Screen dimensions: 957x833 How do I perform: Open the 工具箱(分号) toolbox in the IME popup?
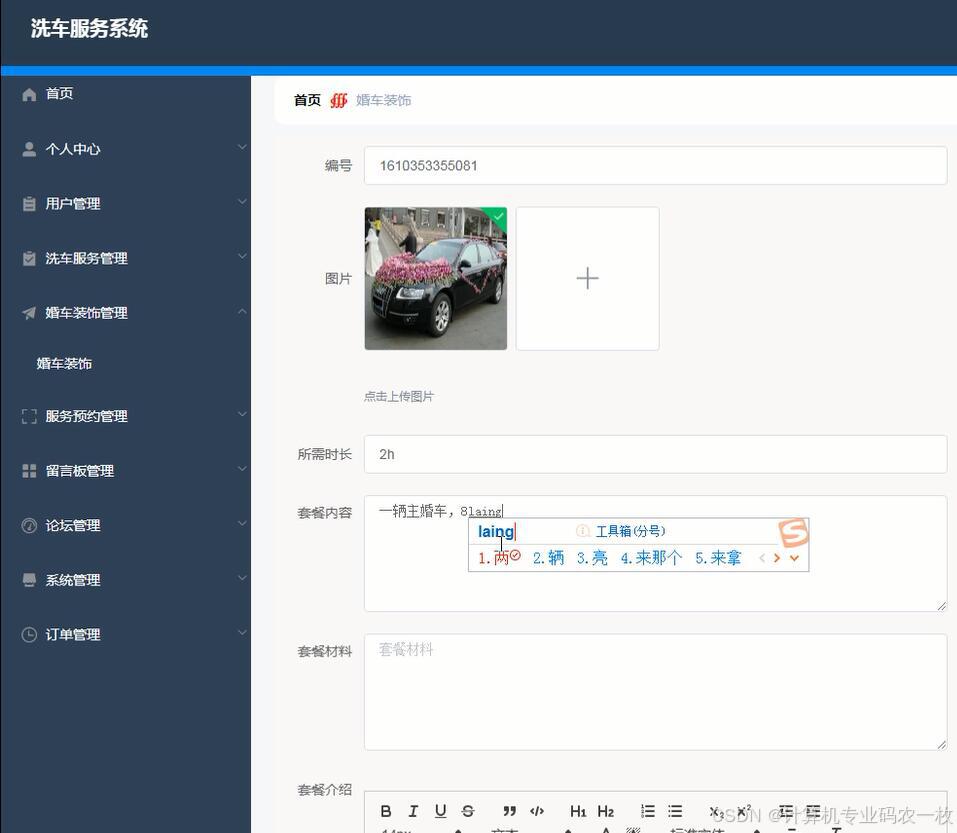[x=630, y=531]
